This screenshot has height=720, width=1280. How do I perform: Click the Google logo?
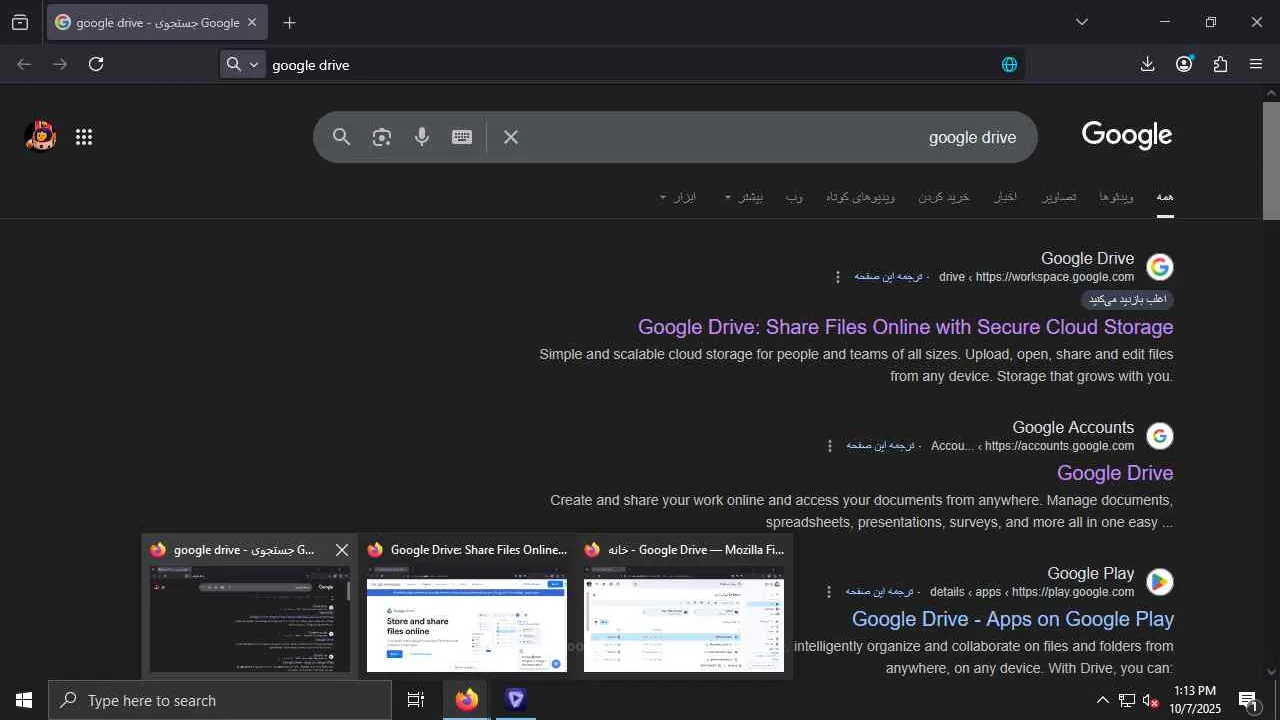[1127, 135]
